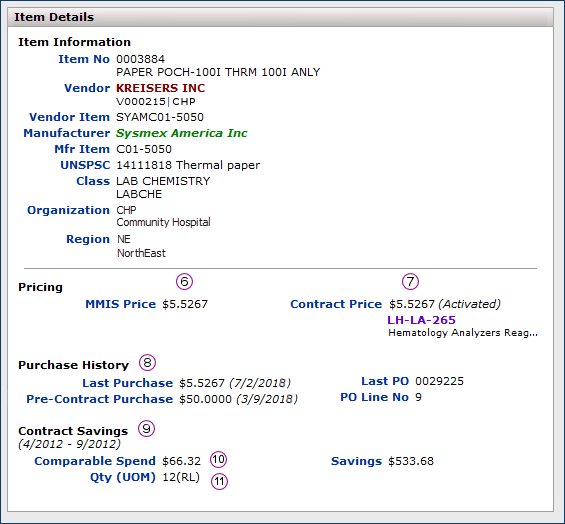Click the Savings amount $533.68
The width and height of the screenshot is (565, 524).
(411, 461)
